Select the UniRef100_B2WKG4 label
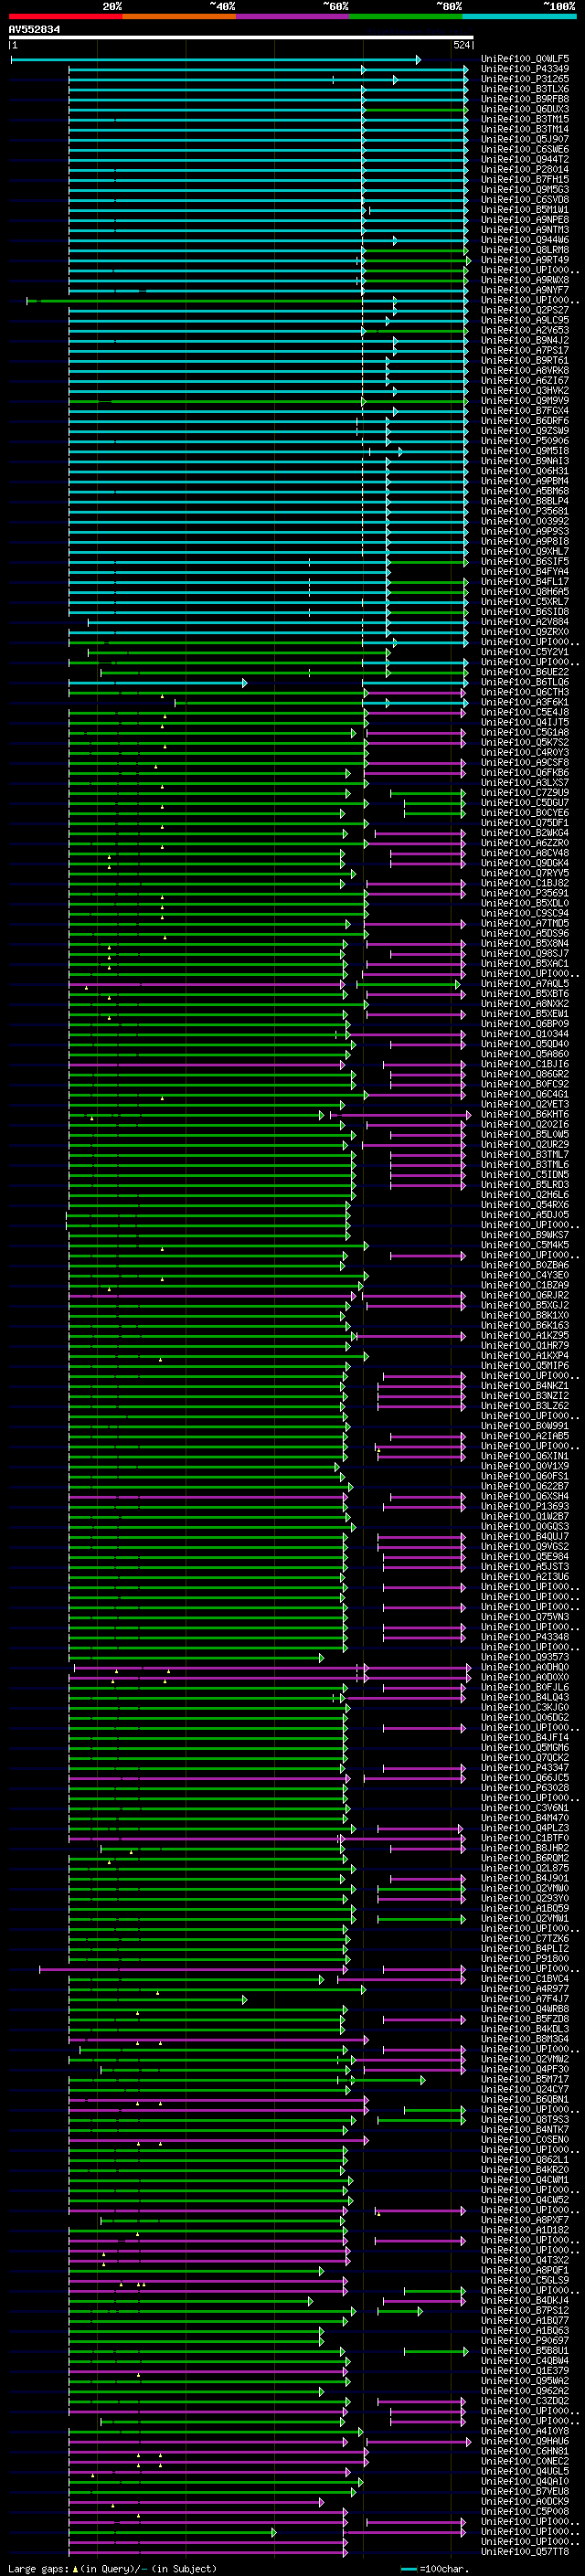This screenshot has width=585, height=2576. point(525,833)
